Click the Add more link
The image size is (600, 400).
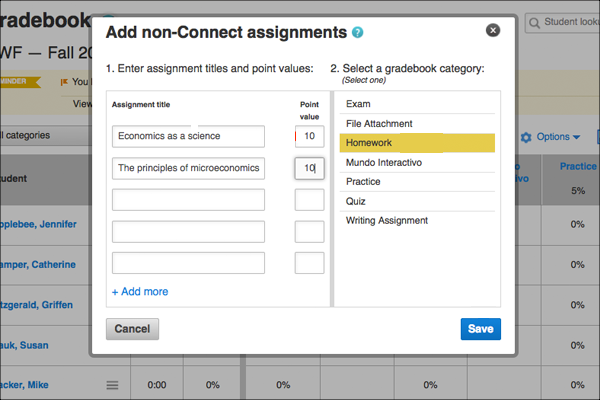point(140,292)
